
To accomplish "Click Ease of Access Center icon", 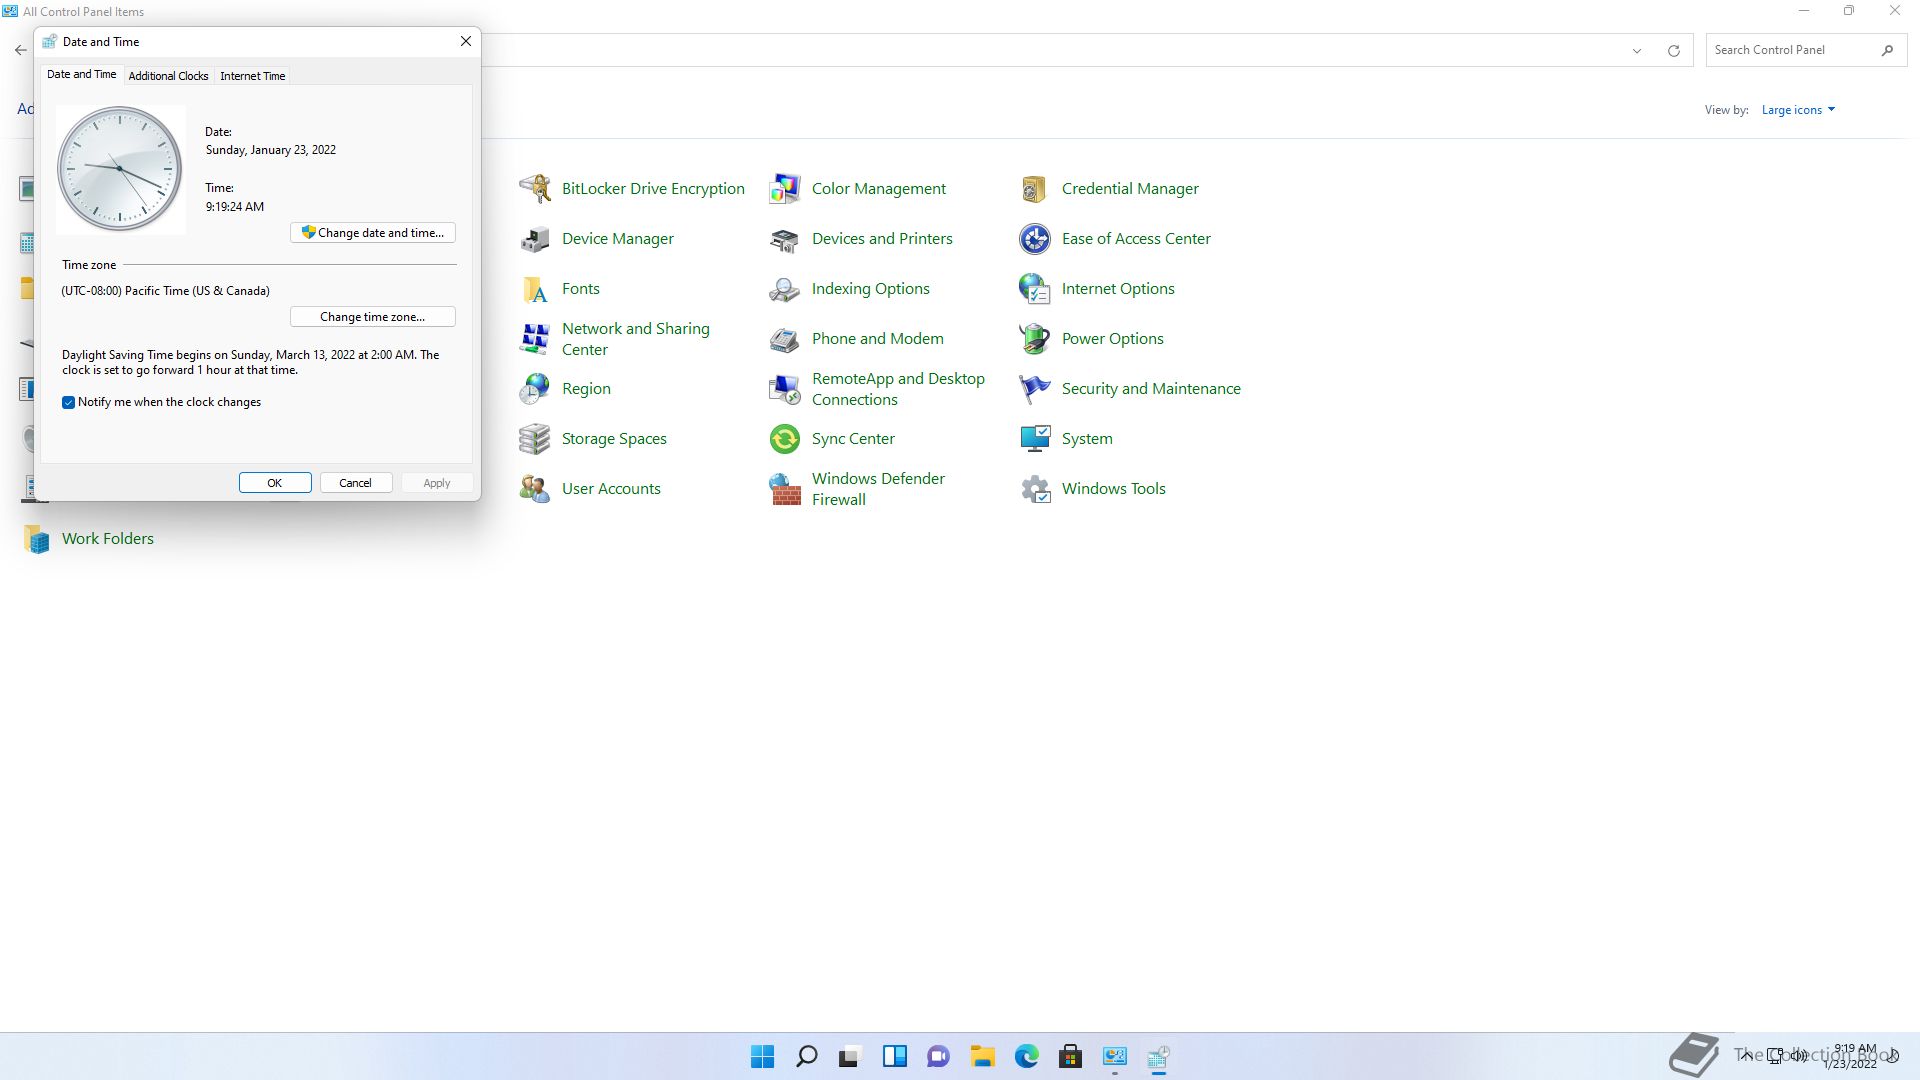I will coord(1035,238).
